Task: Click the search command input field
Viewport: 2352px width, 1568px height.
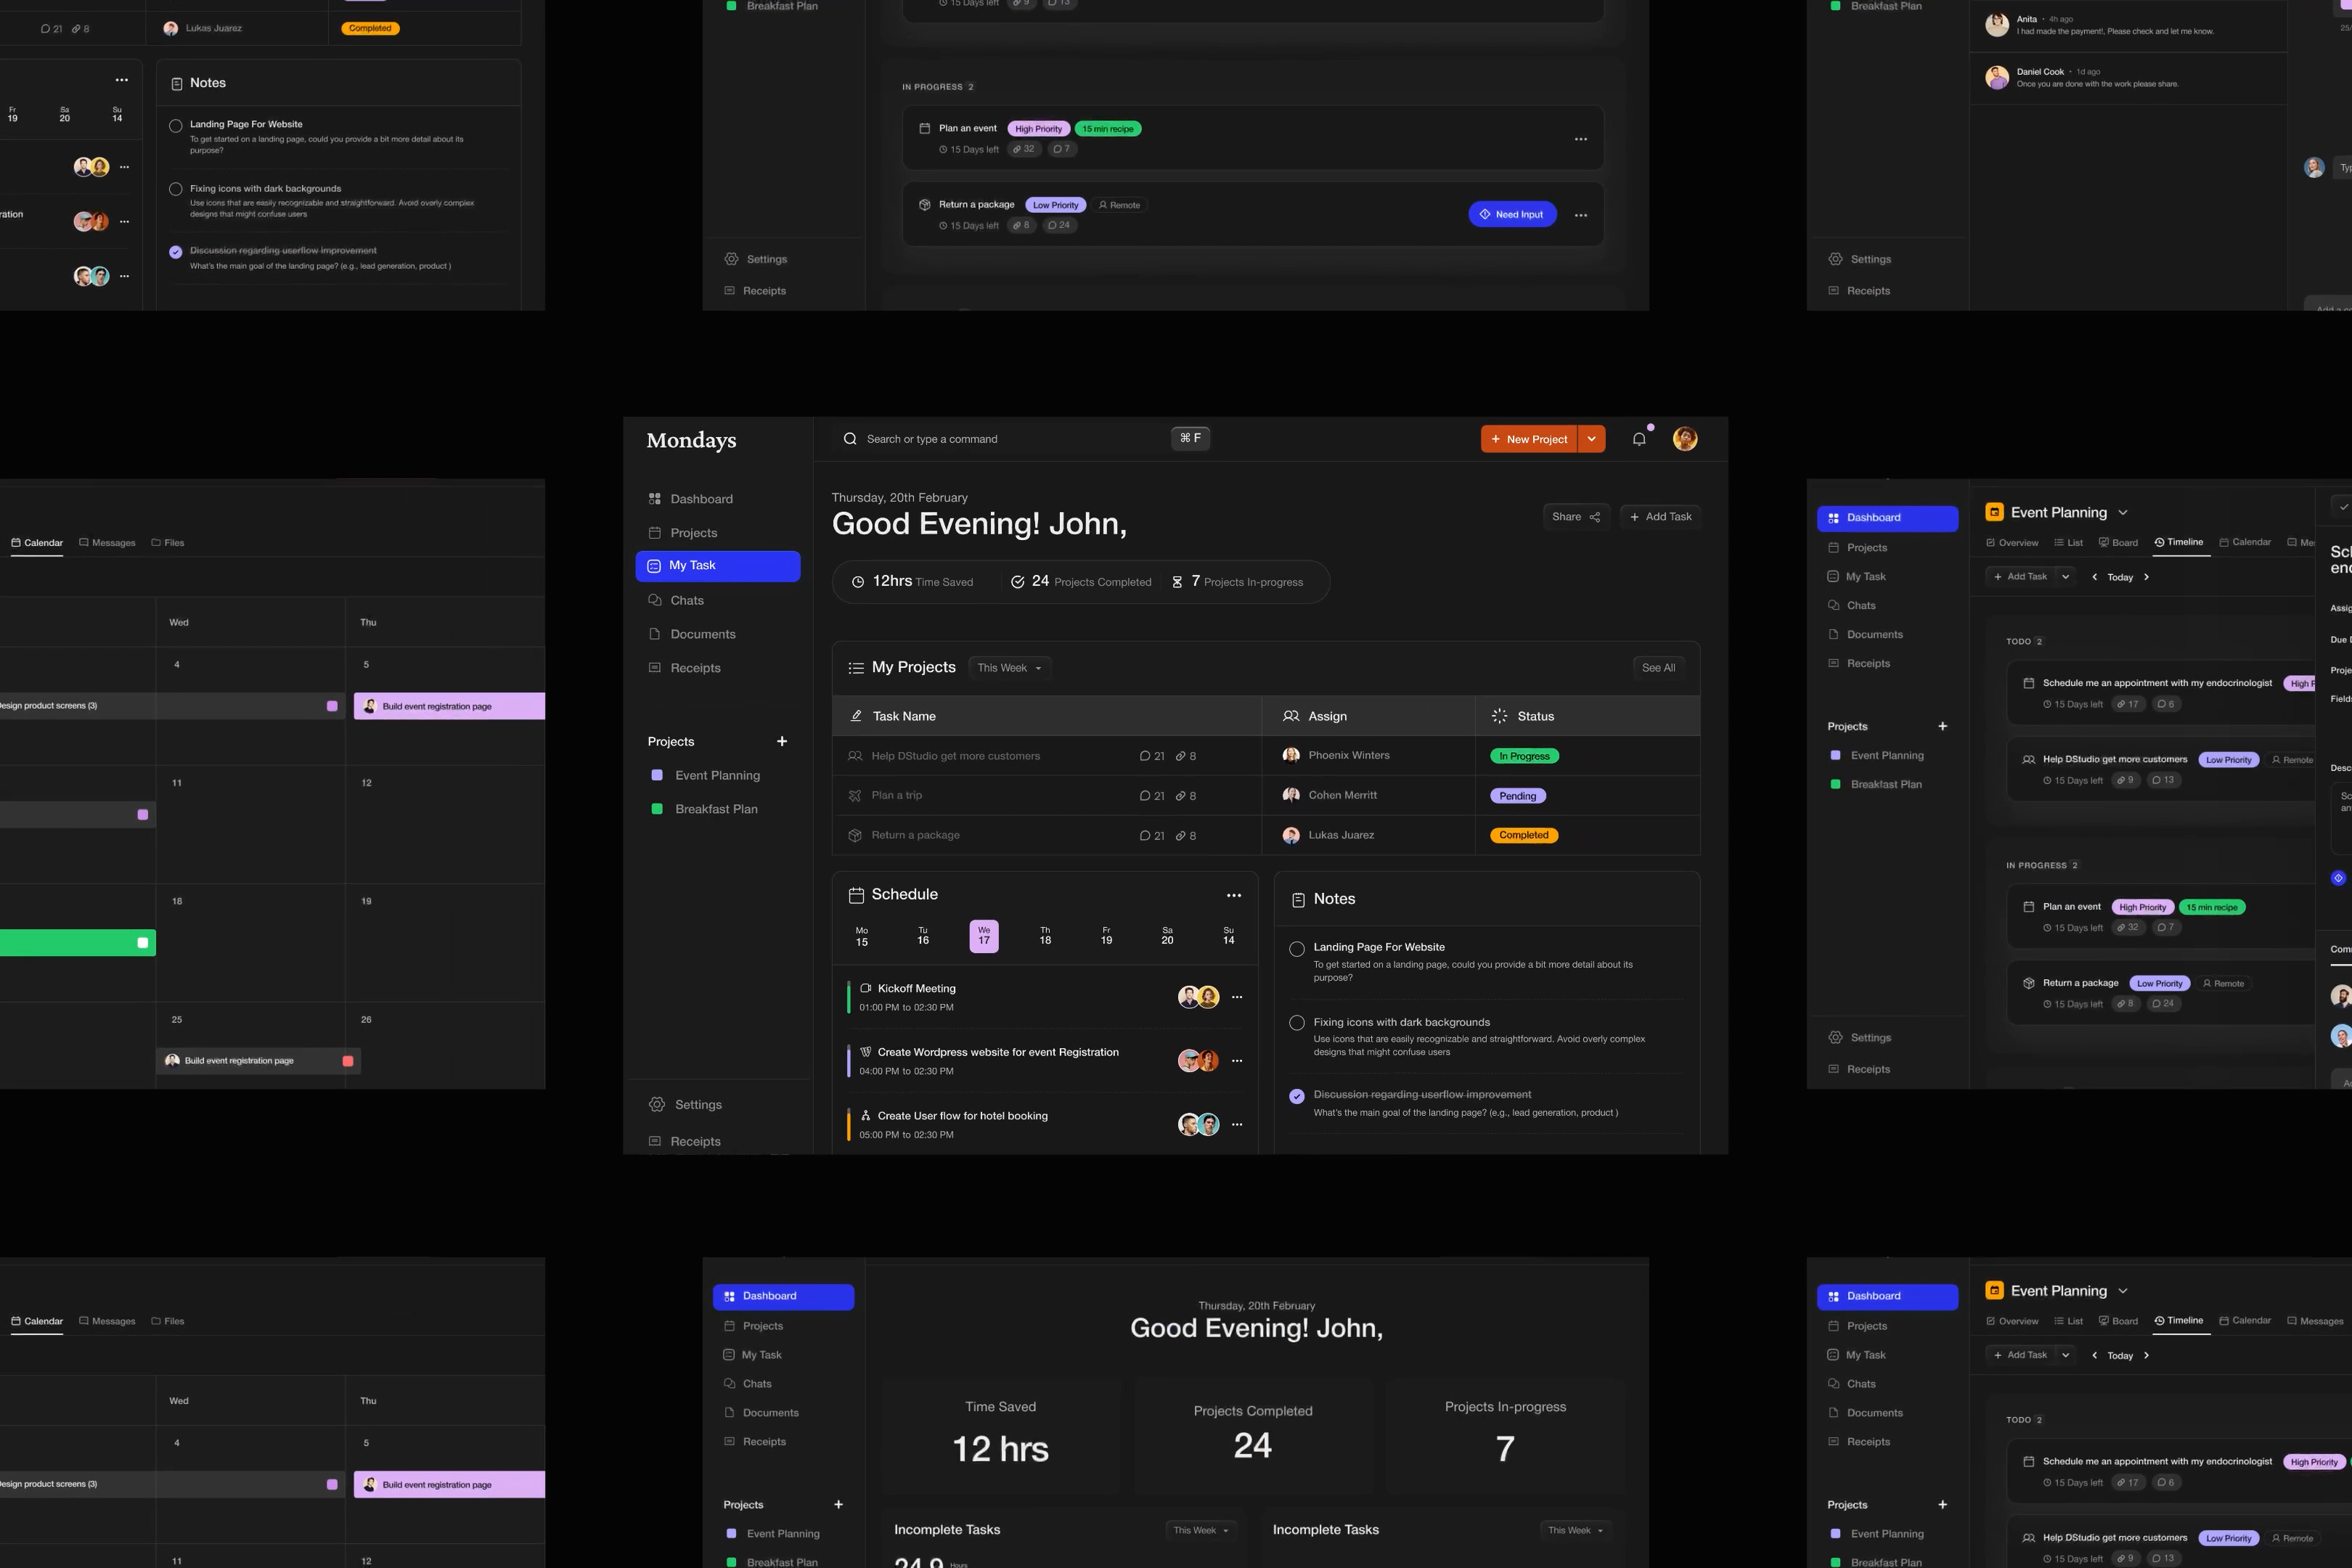Action: pyautogui.click(x=1000, y=438)
